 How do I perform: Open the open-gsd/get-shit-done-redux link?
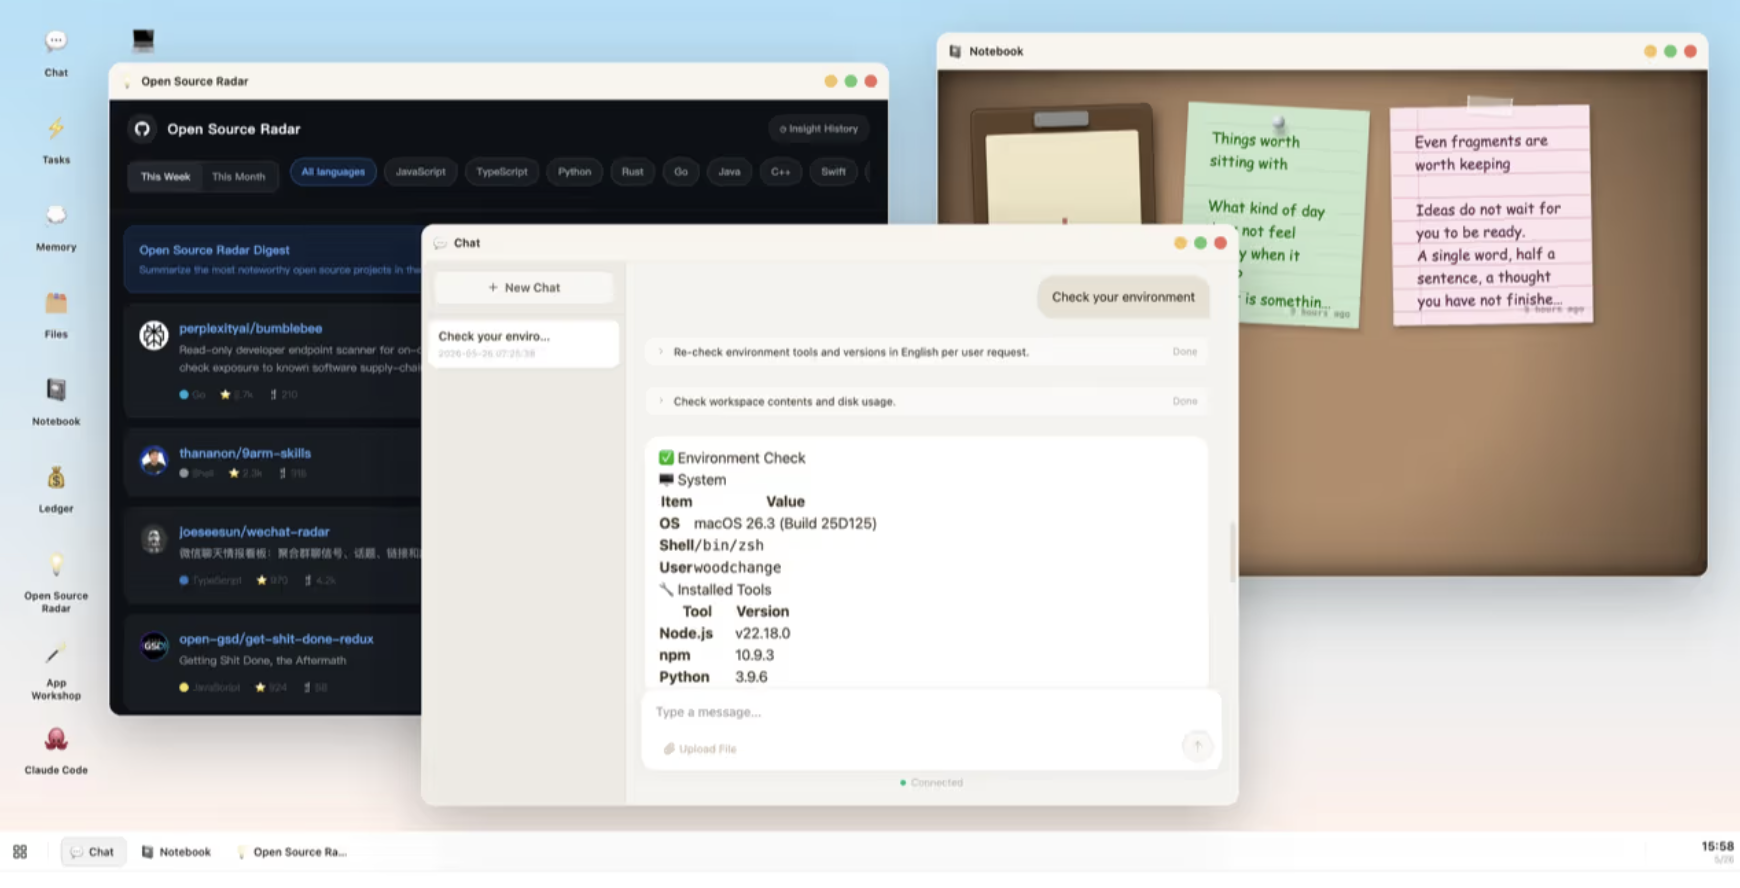click(x=276, y=639)
